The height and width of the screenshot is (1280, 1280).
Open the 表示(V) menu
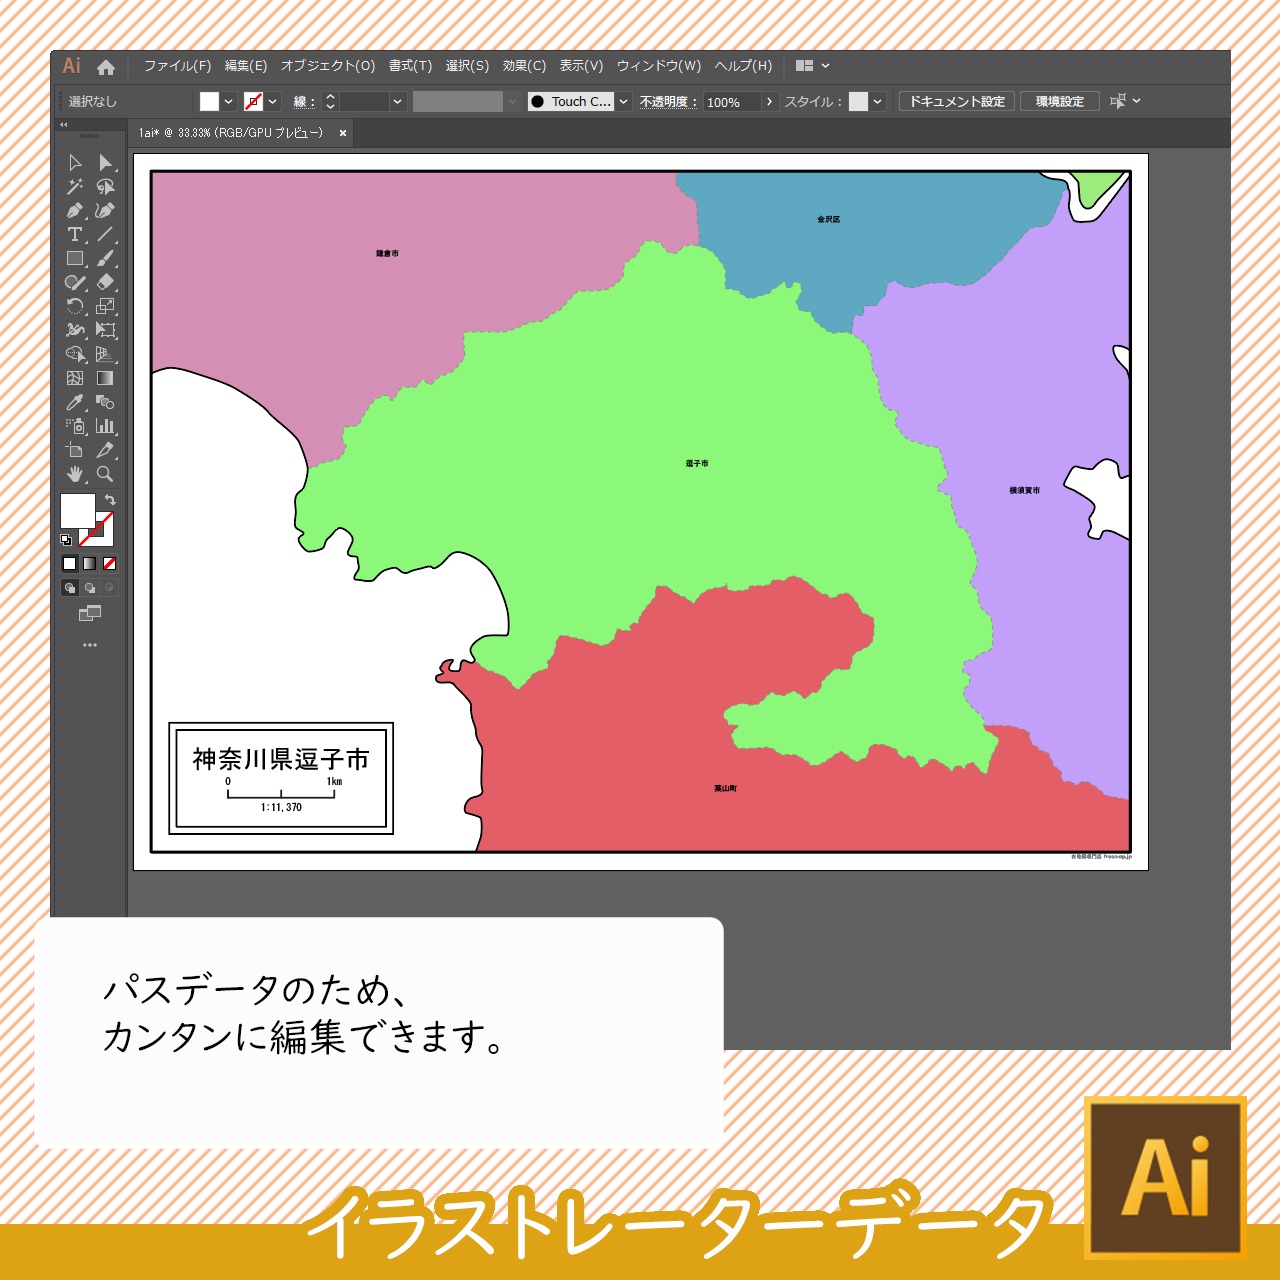pos(581,66)
